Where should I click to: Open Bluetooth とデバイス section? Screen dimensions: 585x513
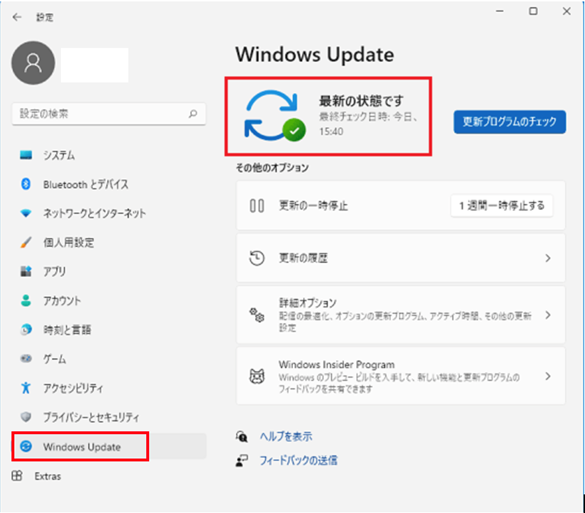pyautogui.click(x=86, y=184)
